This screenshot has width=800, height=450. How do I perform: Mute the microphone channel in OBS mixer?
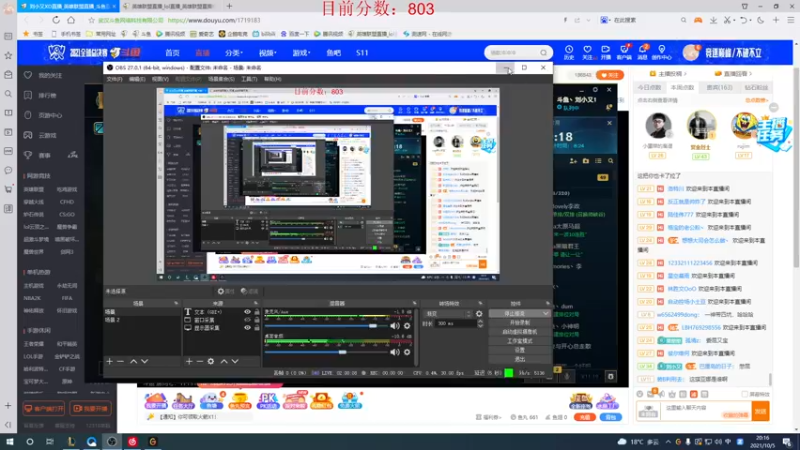click(395, 326)
